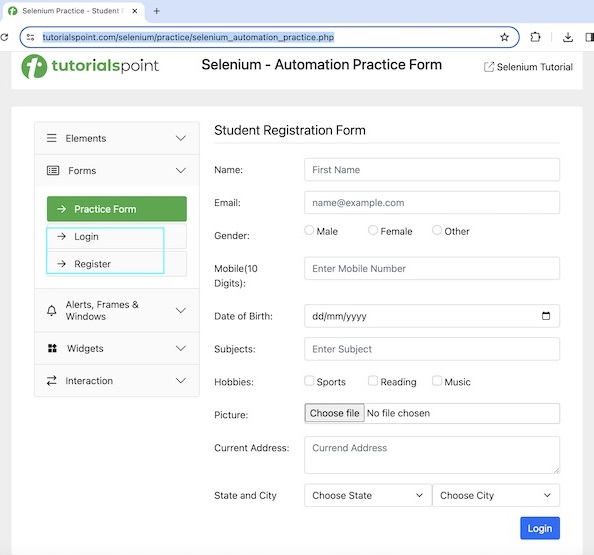The height and width of the screenshot is (555, 594).
Task: Tick the Music hobby checkbox
Action: pyautogui.click(x=437, y=381)
